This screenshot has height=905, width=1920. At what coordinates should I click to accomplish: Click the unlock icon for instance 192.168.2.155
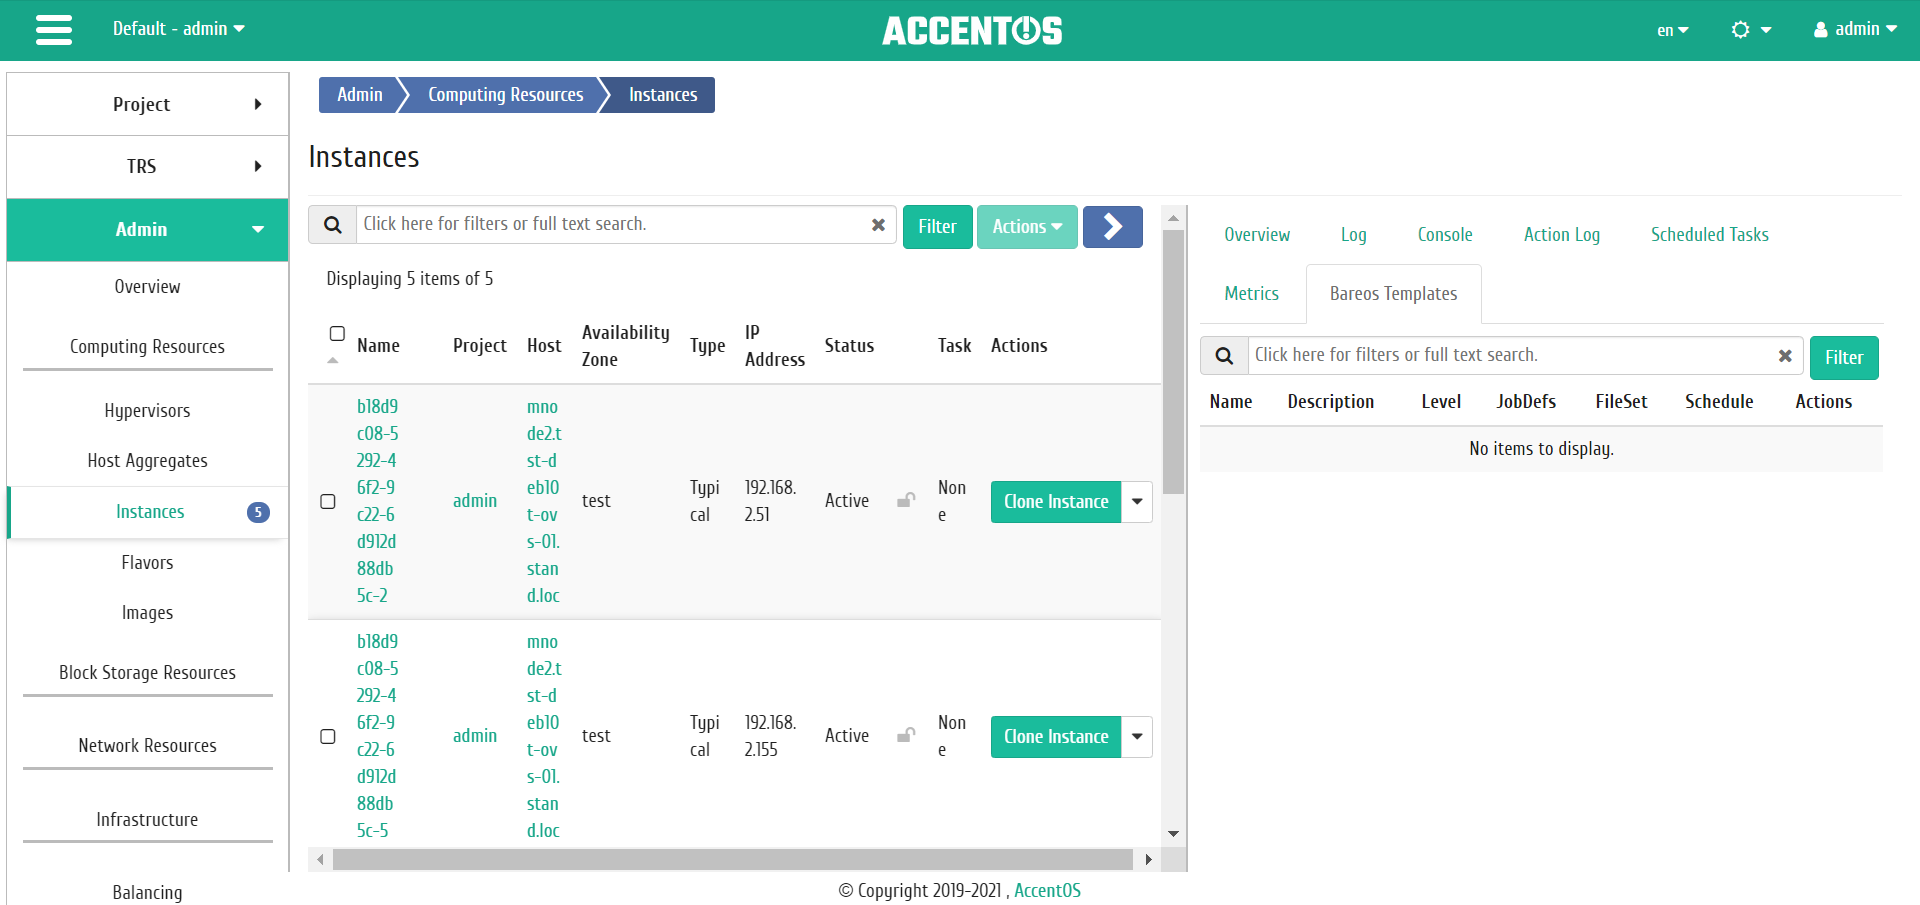906,735
